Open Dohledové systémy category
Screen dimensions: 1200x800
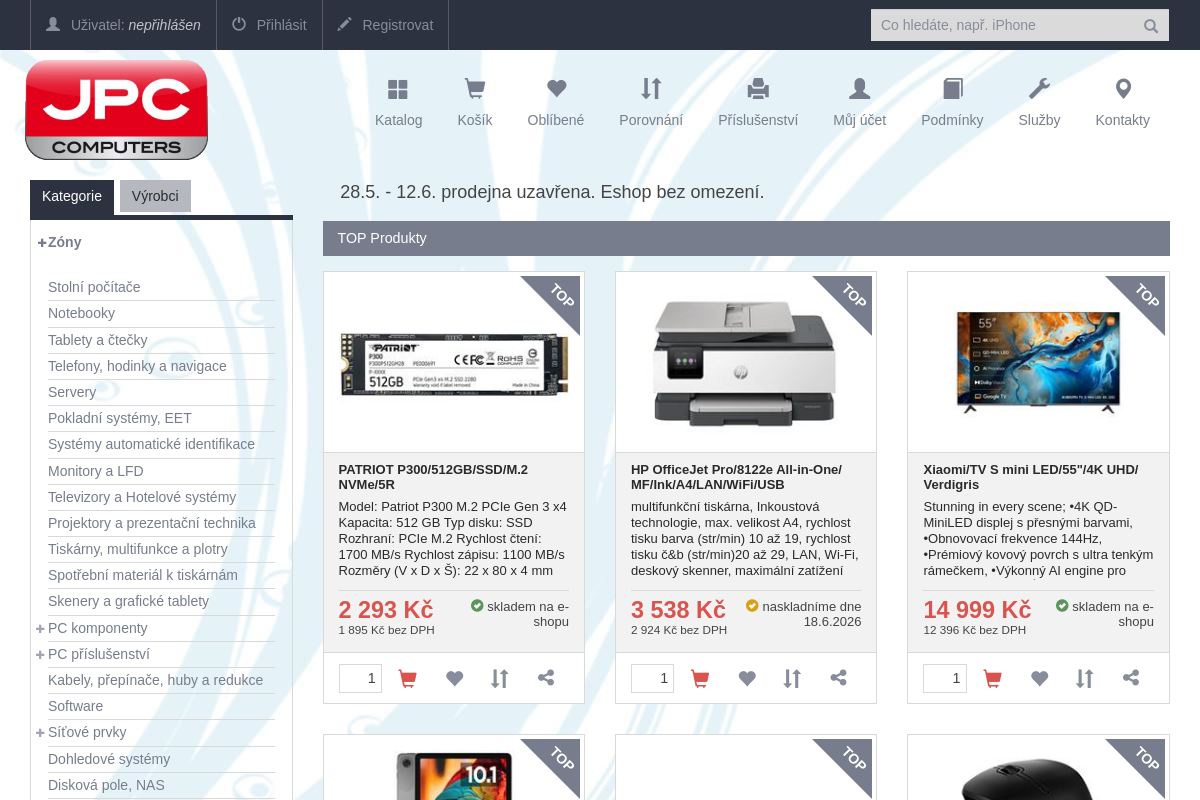(109, 759)
